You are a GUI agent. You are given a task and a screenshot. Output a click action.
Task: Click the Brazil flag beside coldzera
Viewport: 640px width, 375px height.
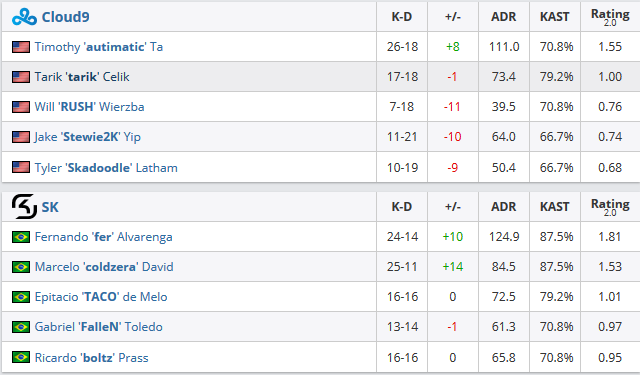point(21,267)
